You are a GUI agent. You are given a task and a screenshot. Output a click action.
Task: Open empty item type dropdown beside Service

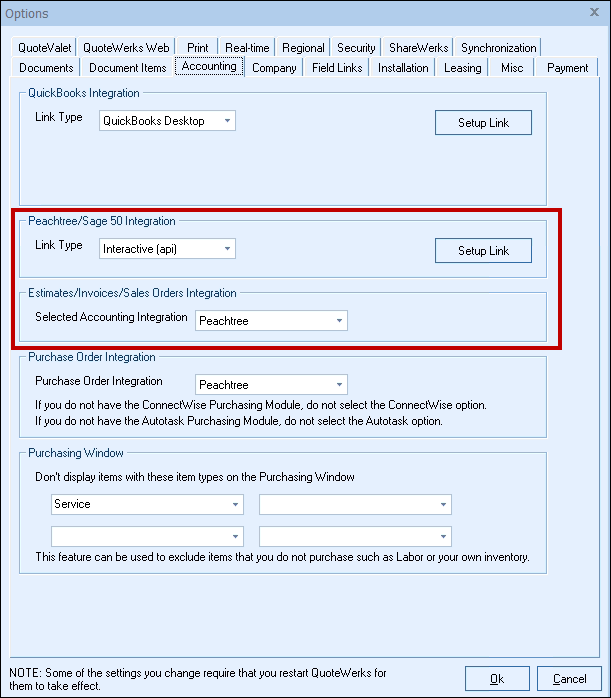coord(355,504)
